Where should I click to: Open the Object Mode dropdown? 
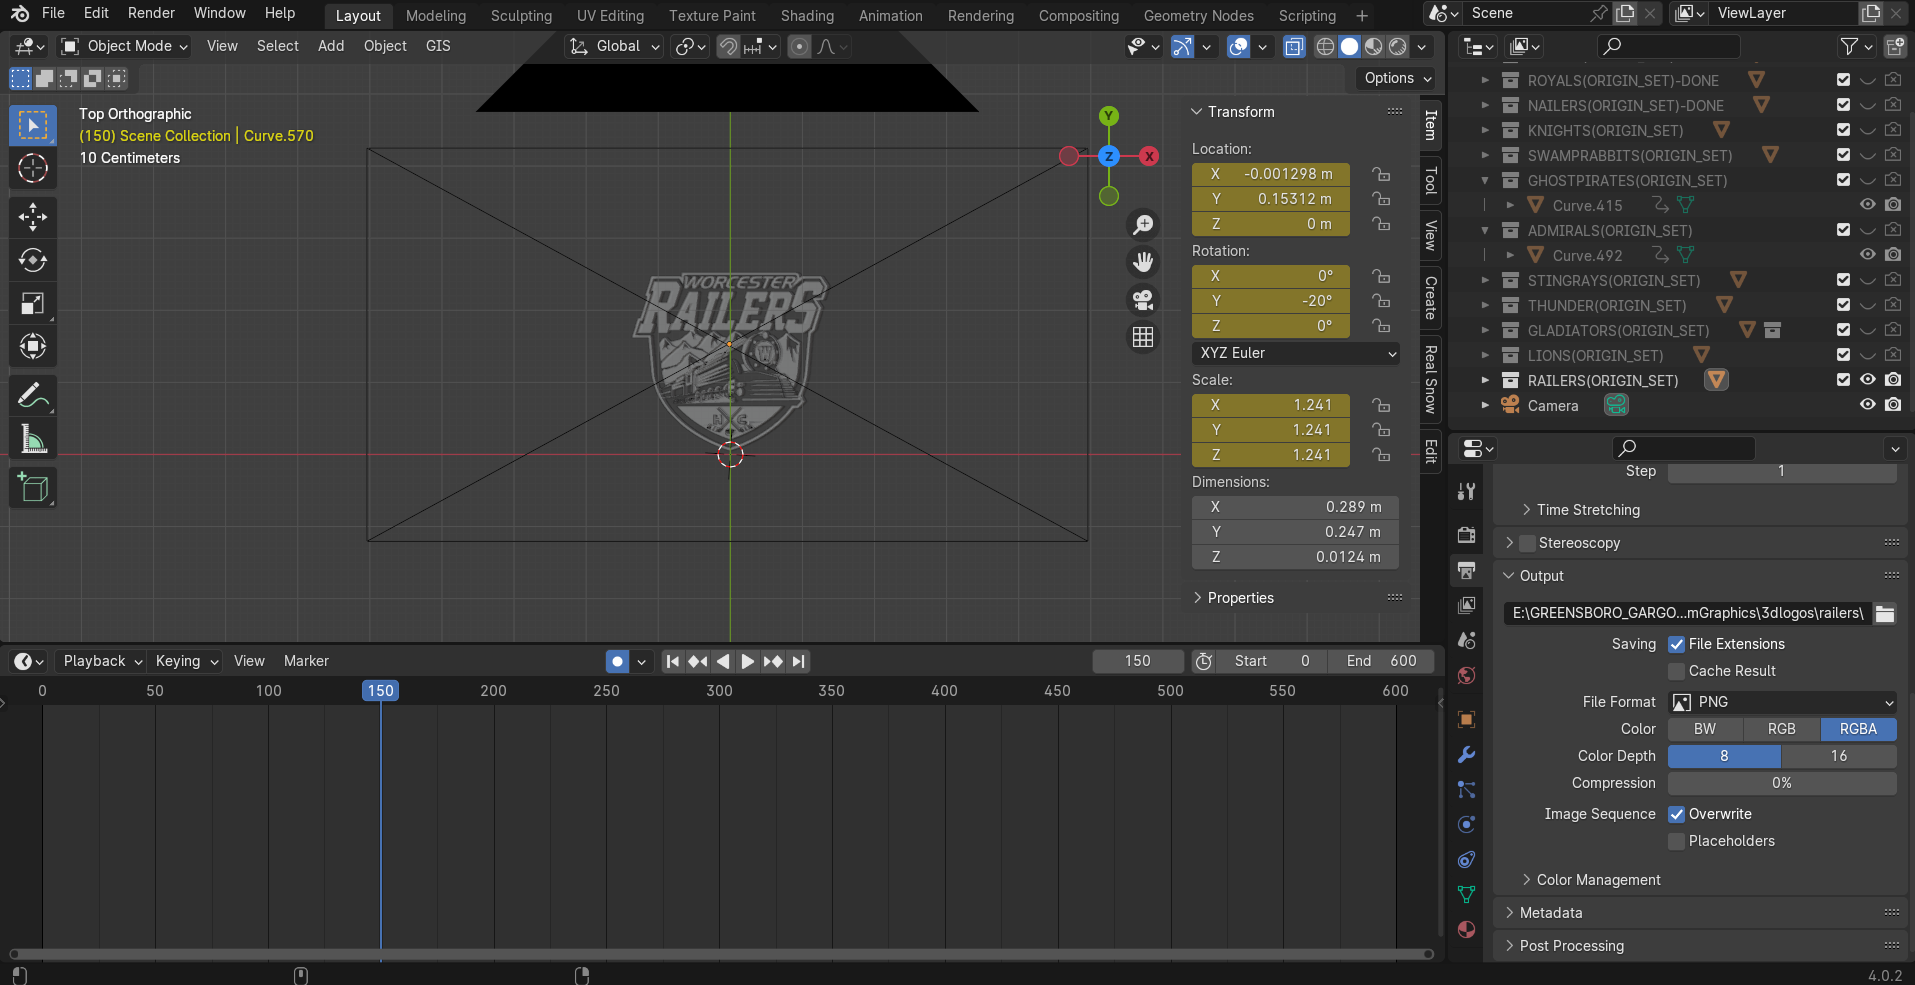coord(124,46)
